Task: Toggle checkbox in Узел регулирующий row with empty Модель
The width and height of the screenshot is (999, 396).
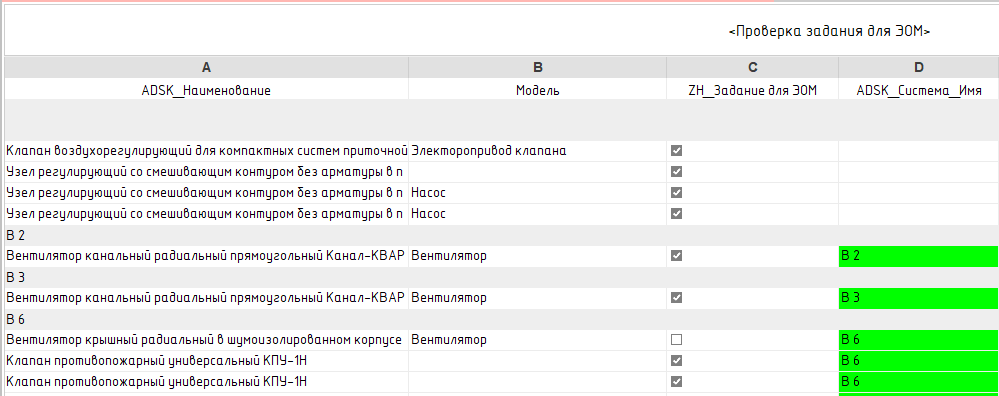Action: 677,172
